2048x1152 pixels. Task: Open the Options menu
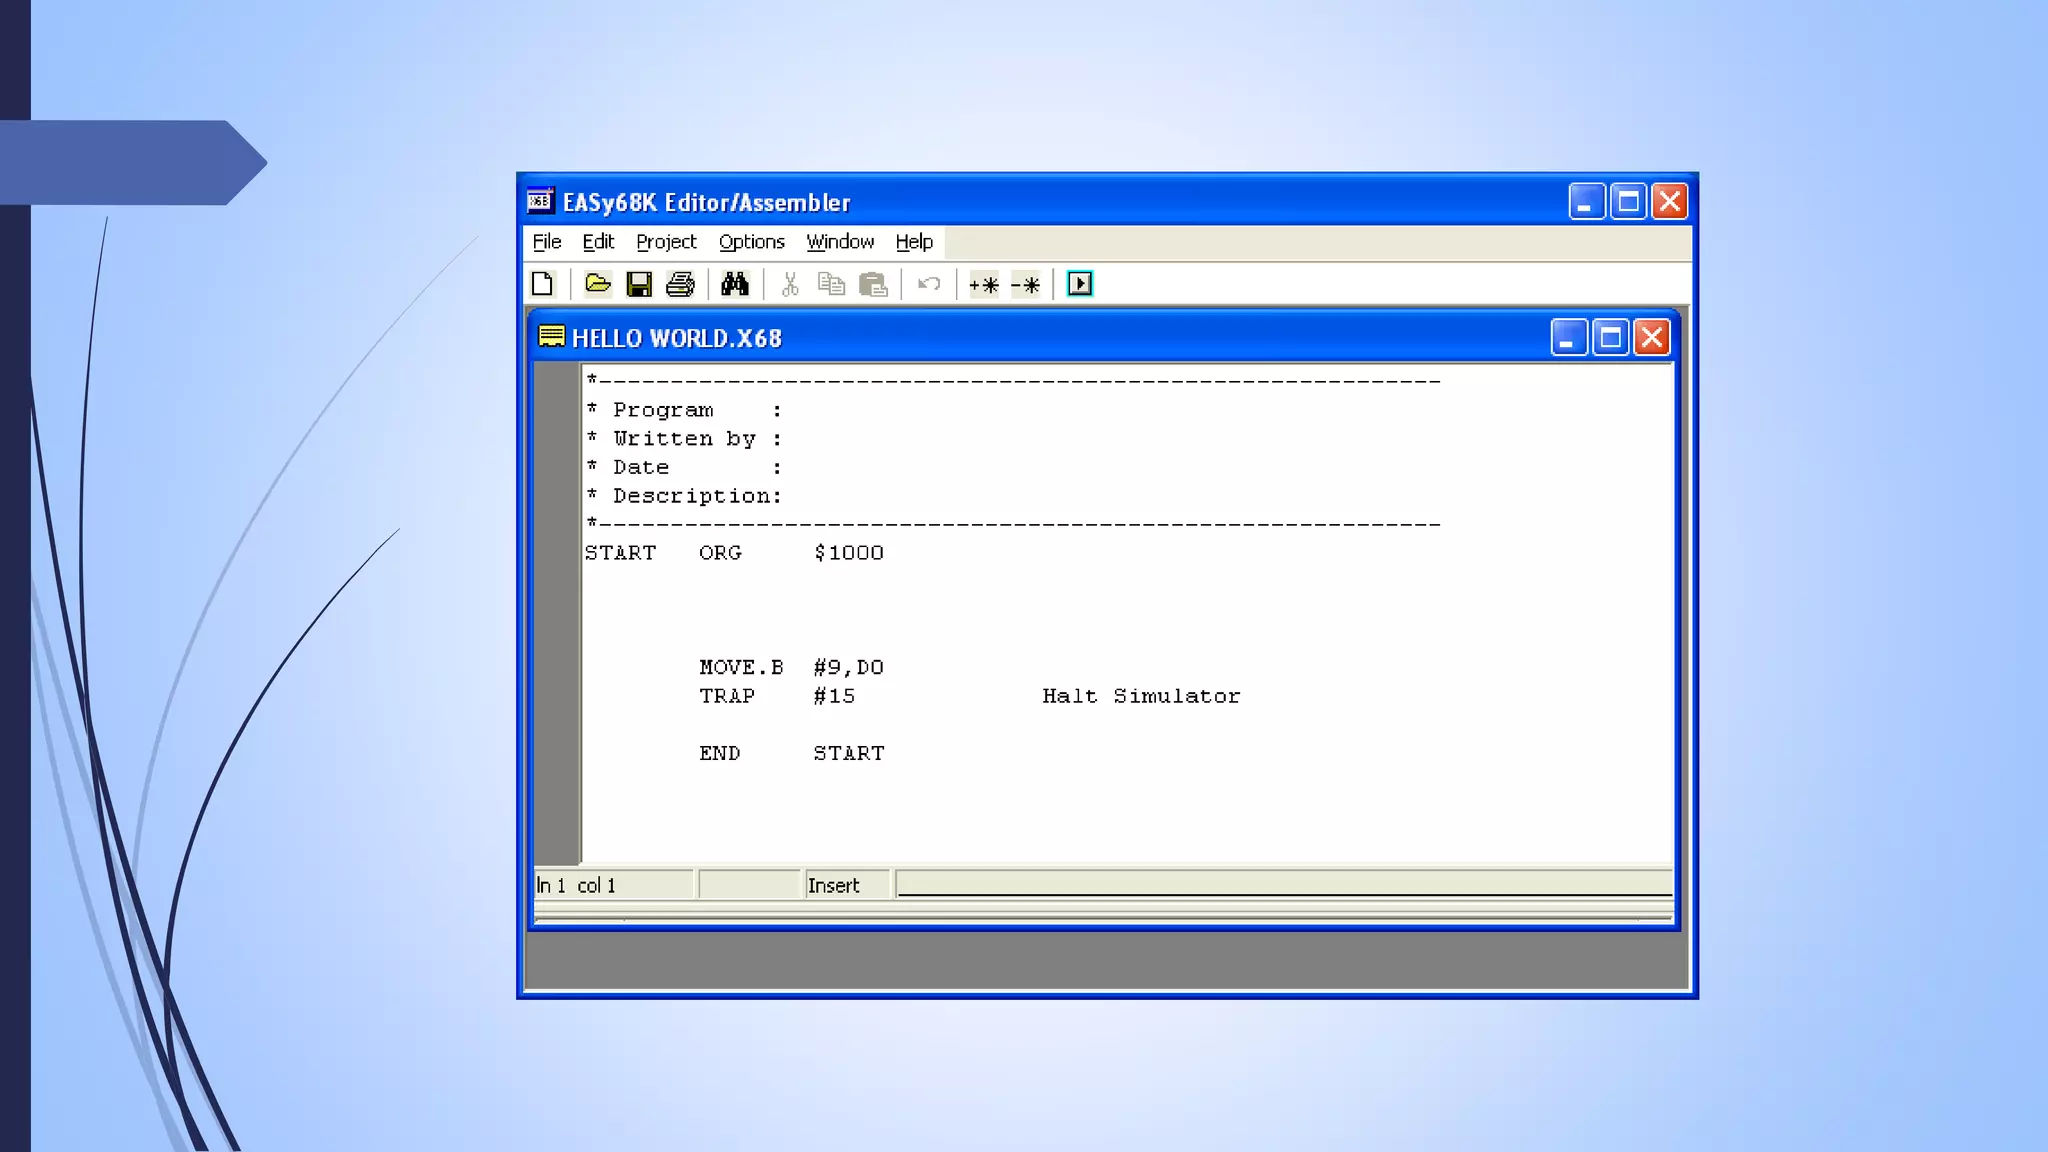click(x=751, y=242)
